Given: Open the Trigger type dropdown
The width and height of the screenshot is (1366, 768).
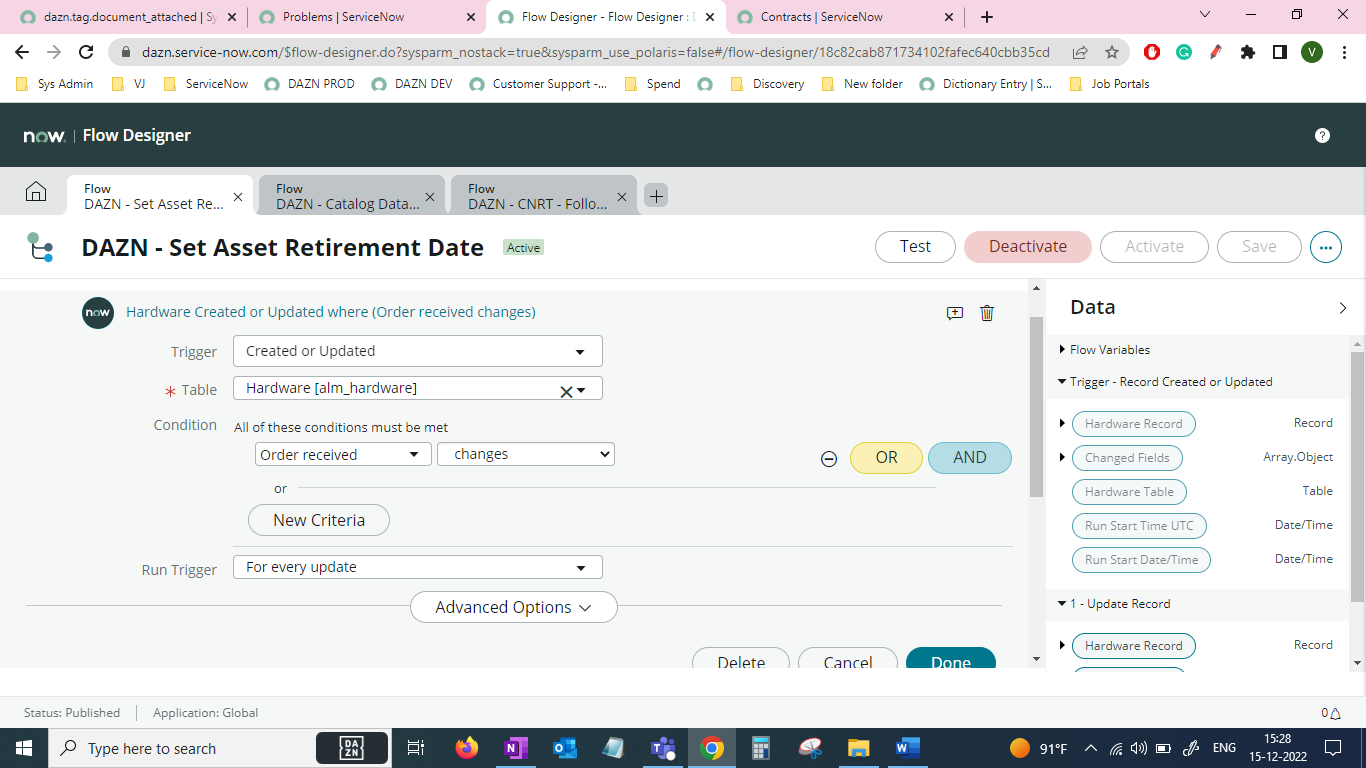Looking at the screenshot, I should click(418, 351).
